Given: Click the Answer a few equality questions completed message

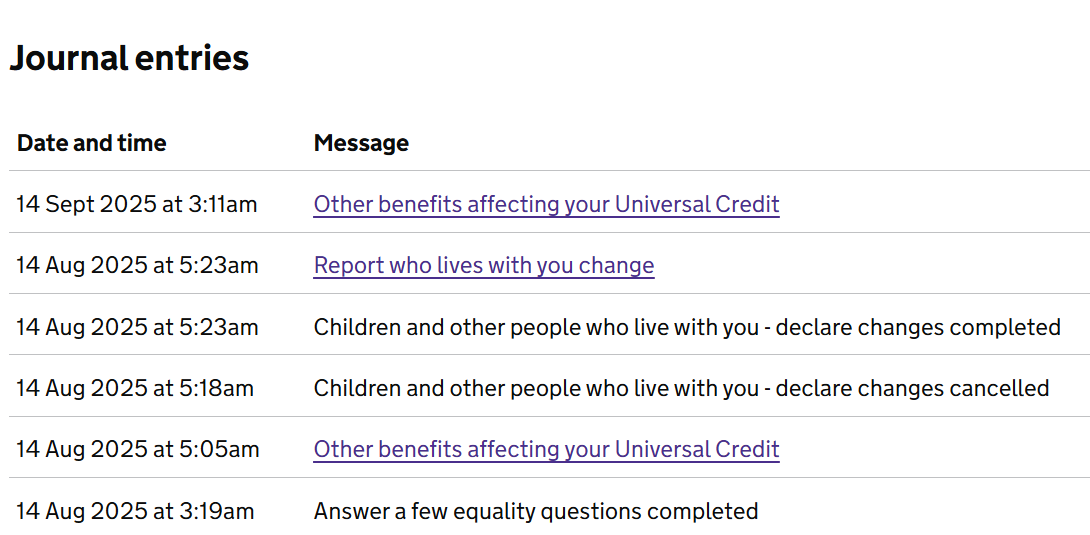Looking at the screenshot, I should point(536,511).
